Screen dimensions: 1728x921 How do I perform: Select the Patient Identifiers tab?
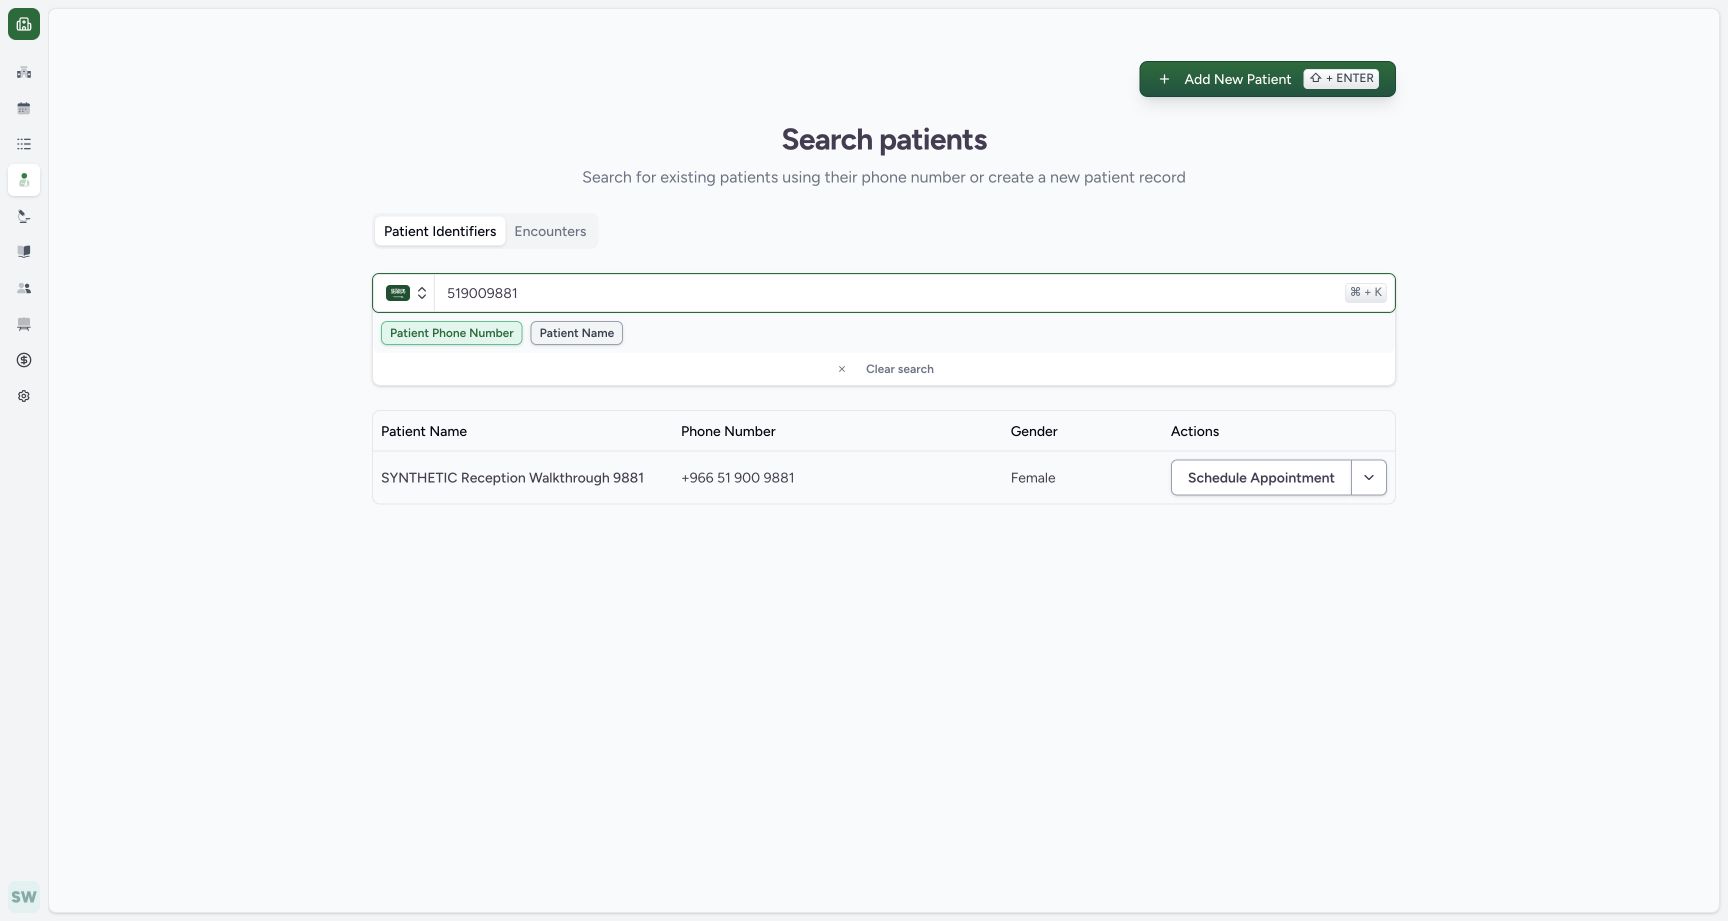point(440,231)
